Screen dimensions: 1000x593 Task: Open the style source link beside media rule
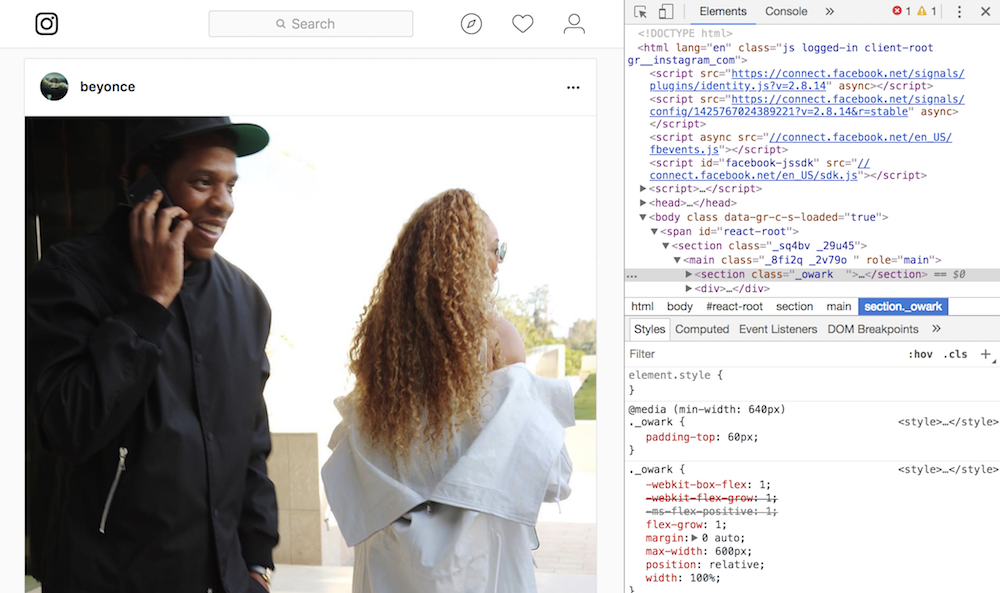pyautogui.click(x=948, y=421)
